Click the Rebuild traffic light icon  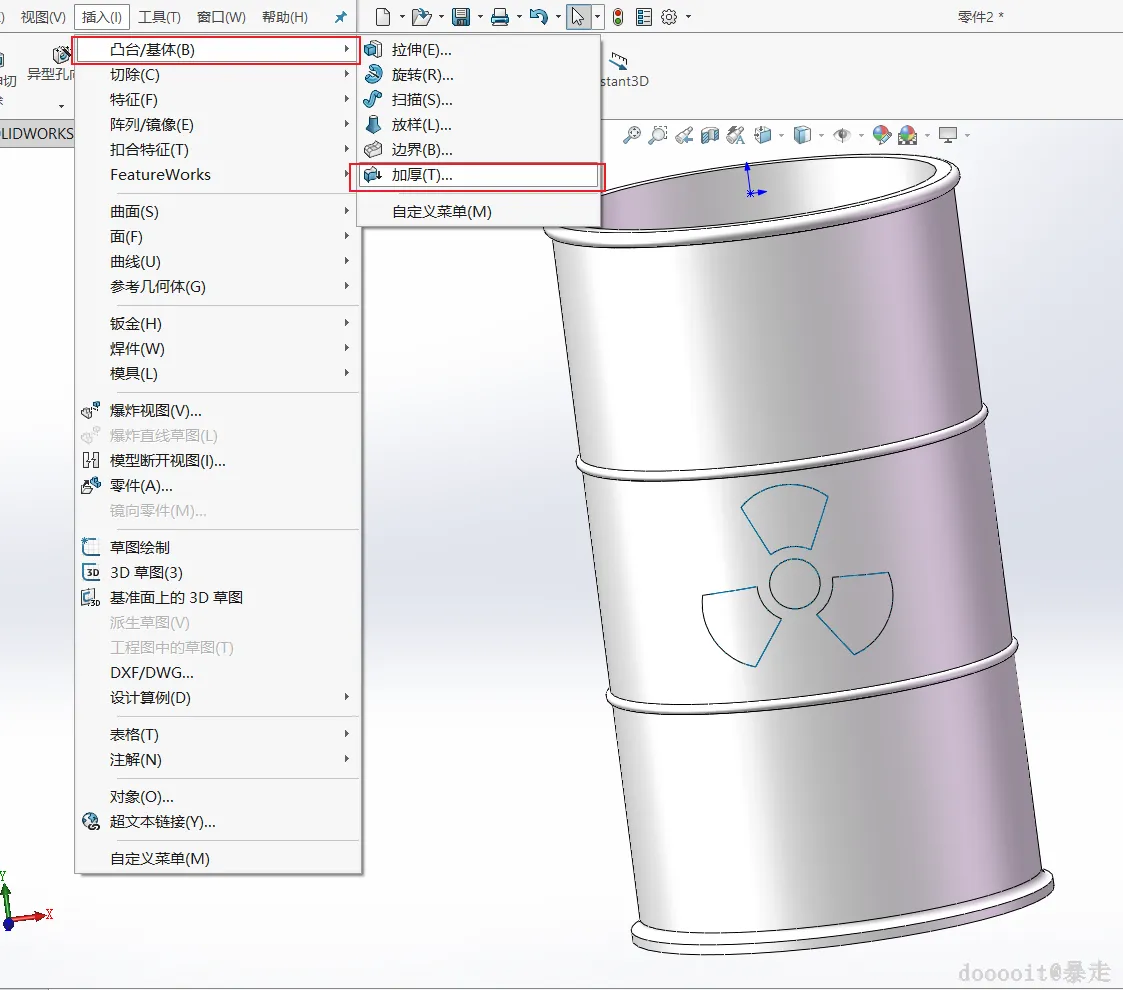(x=618, y=17)
